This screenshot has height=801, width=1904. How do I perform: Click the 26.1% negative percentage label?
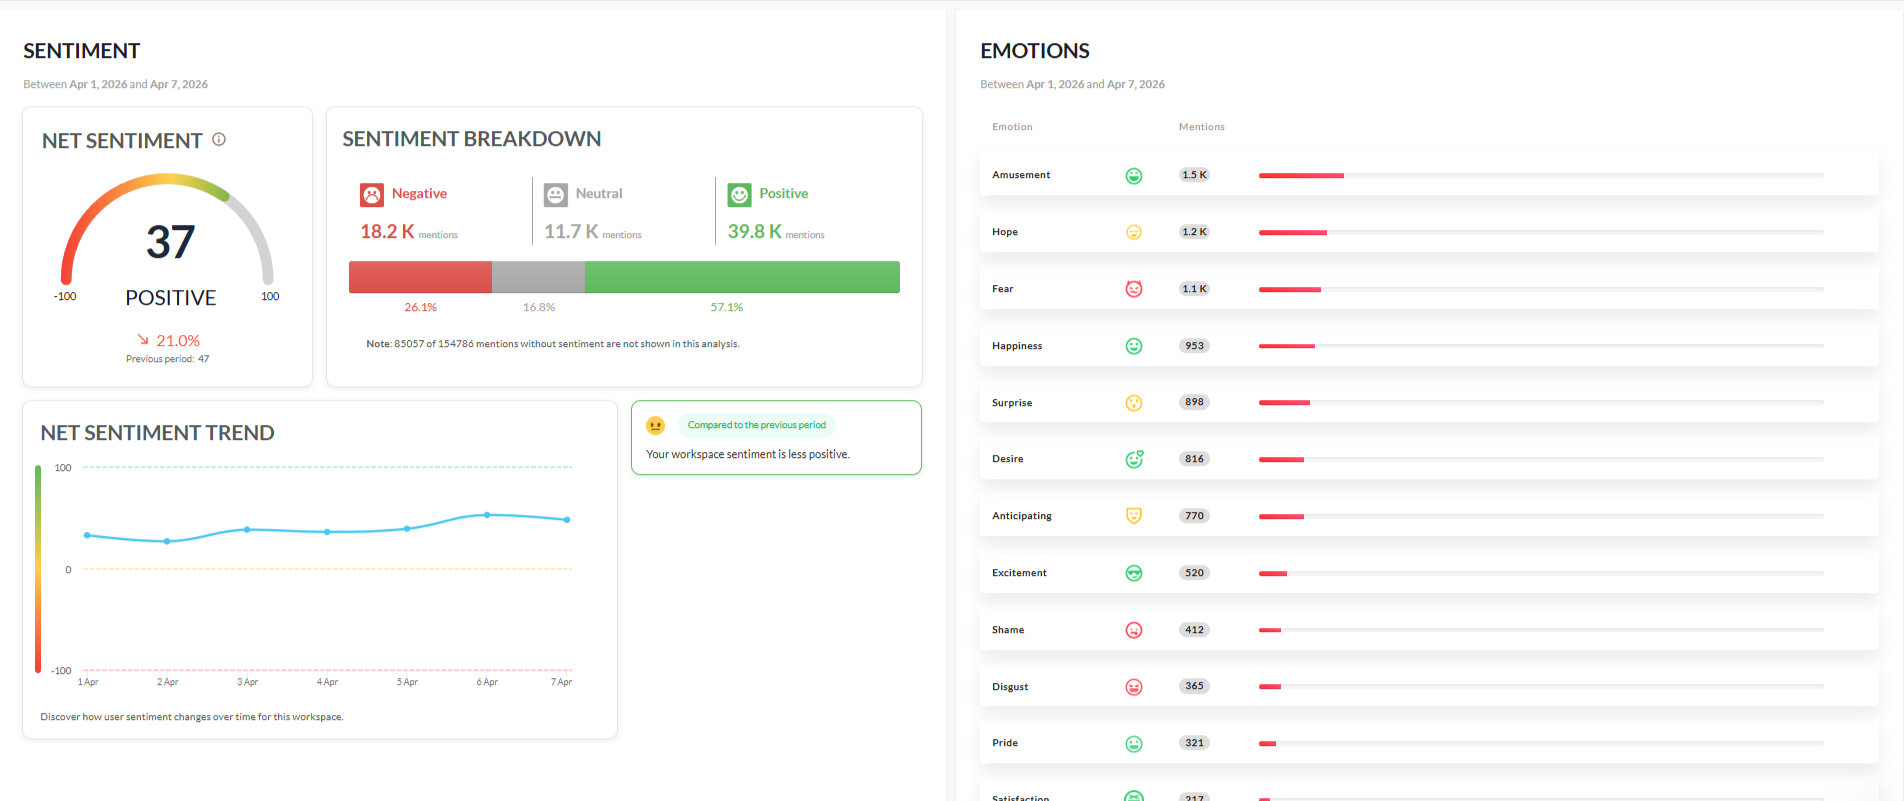click(x=420, y=307)
